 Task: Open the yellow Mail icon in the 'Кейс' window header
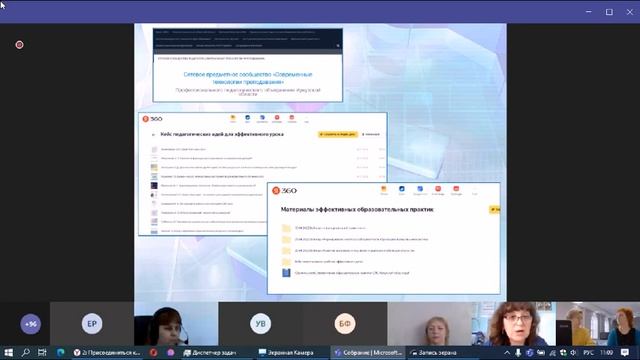coord(233,119)
